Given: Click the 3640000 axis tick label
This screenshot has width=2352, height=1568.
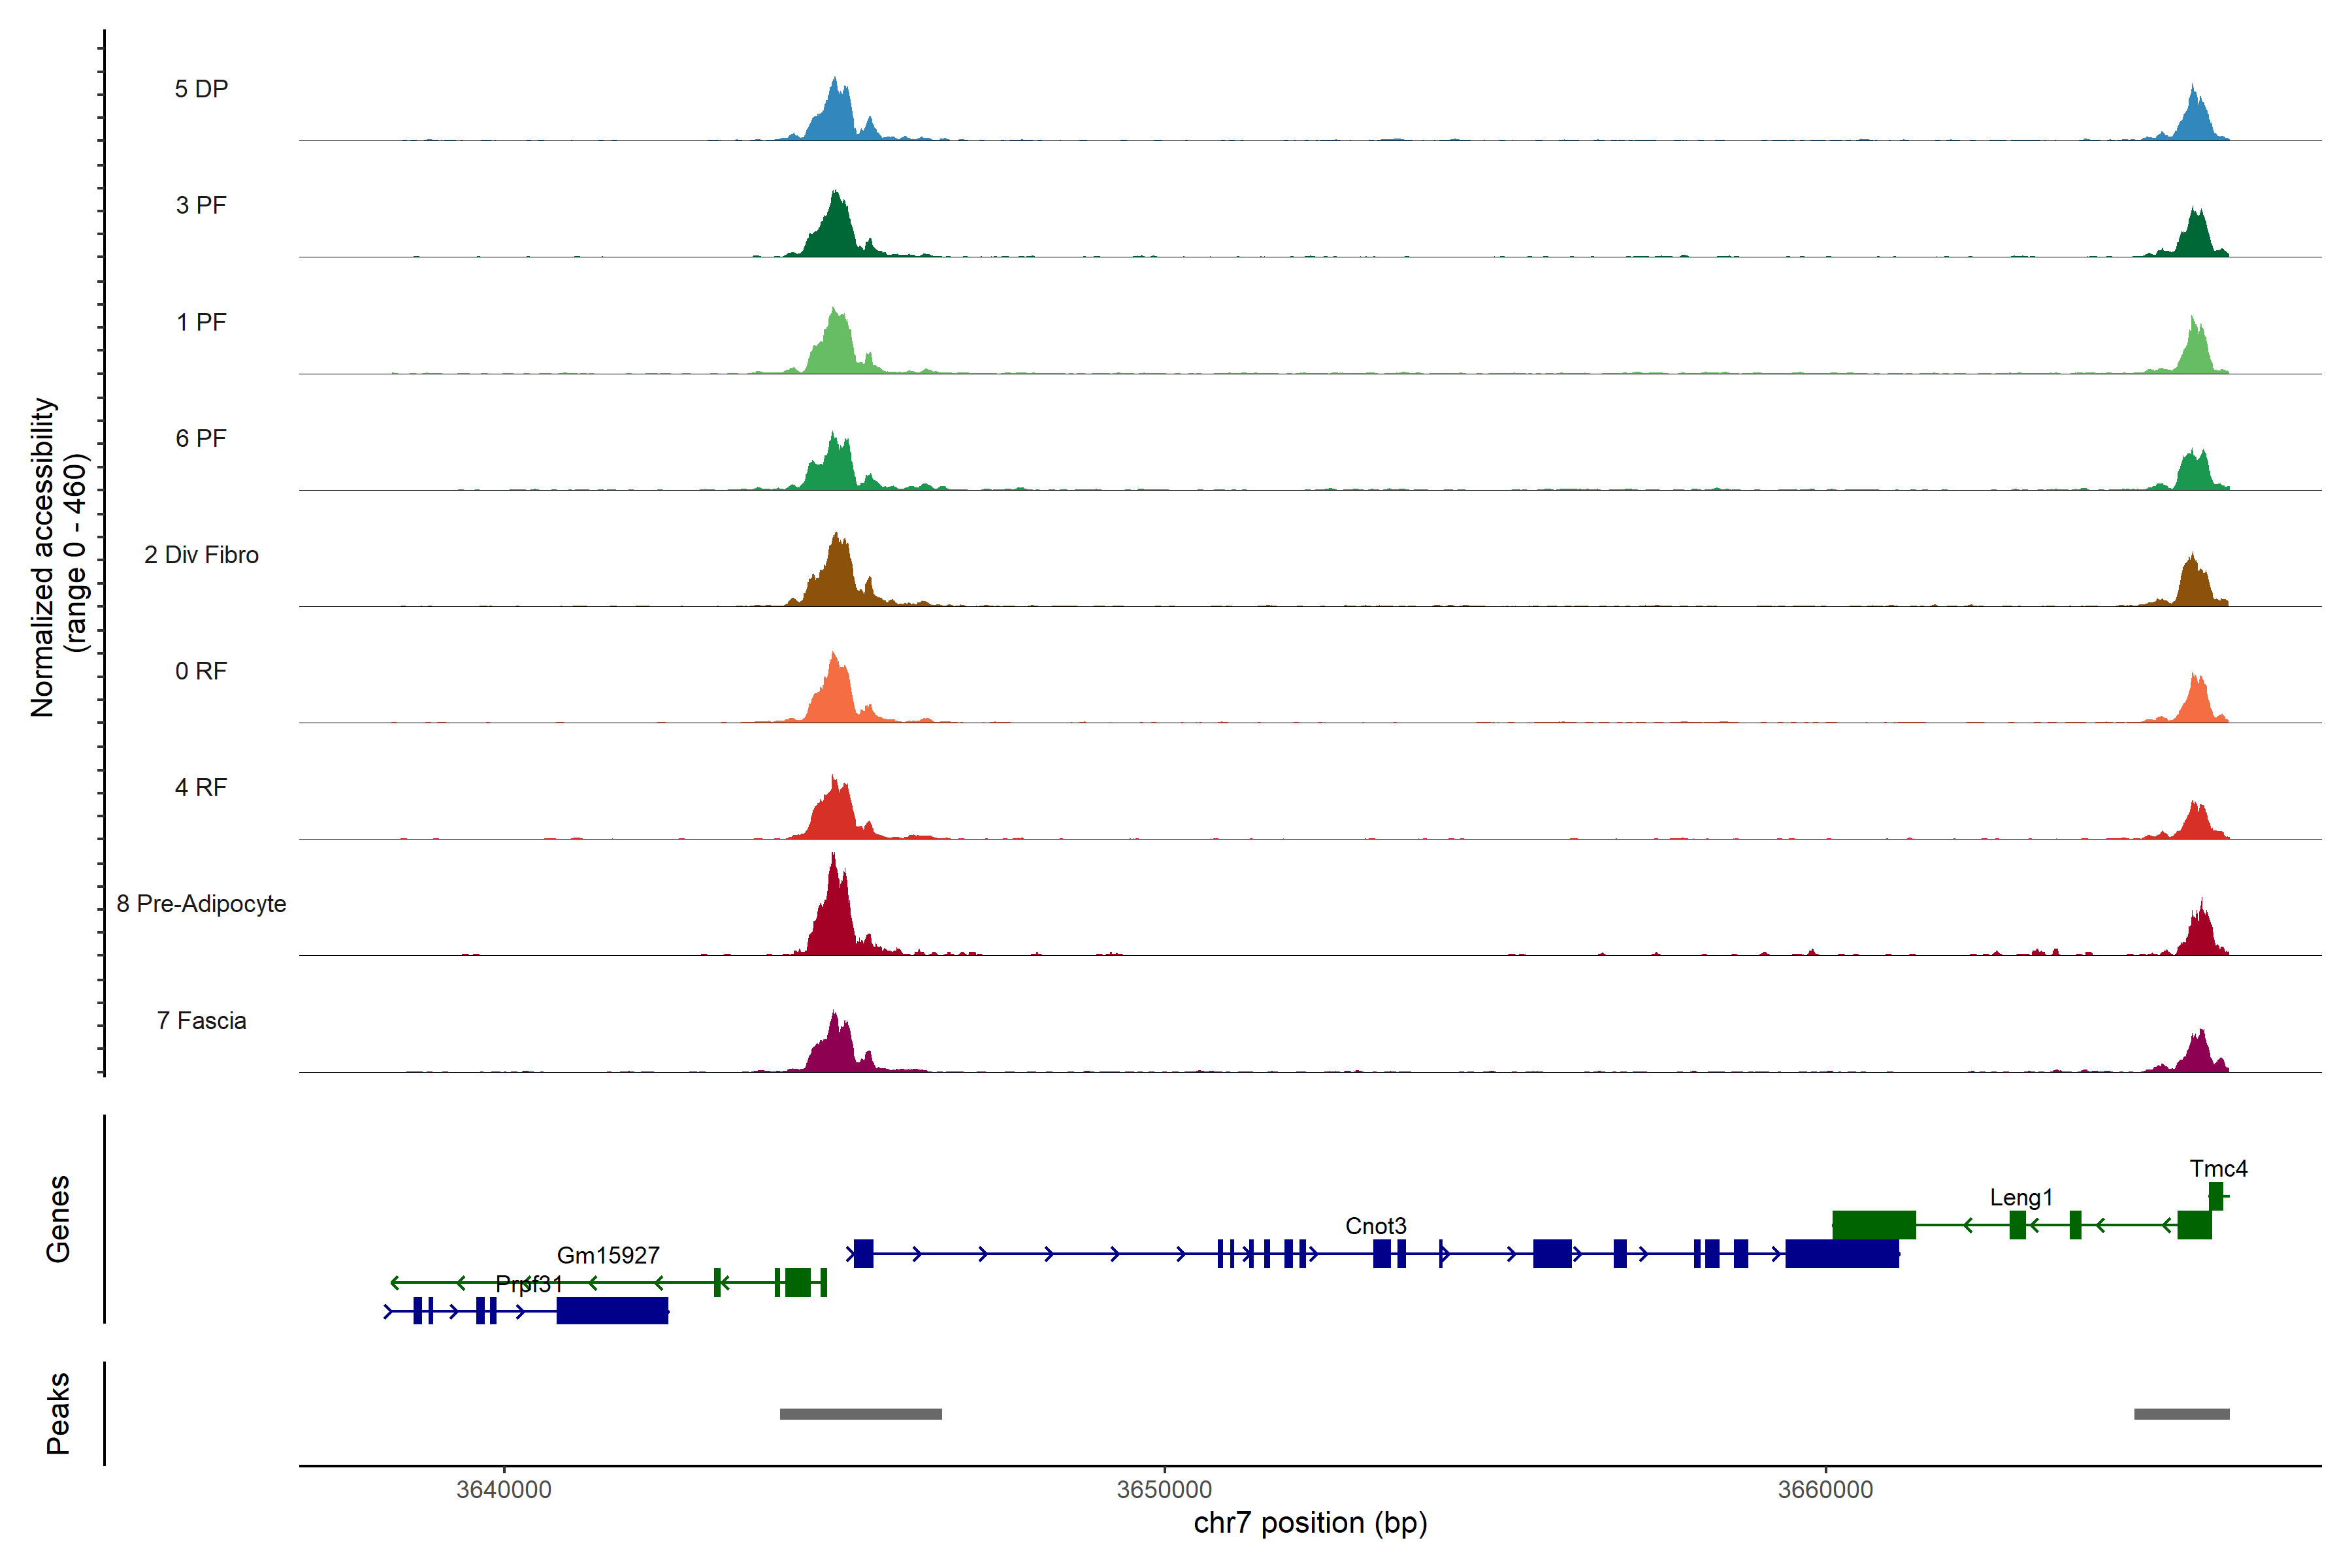Looking at the screenshot, I should pyautogui.click(x=503, y=1489).
